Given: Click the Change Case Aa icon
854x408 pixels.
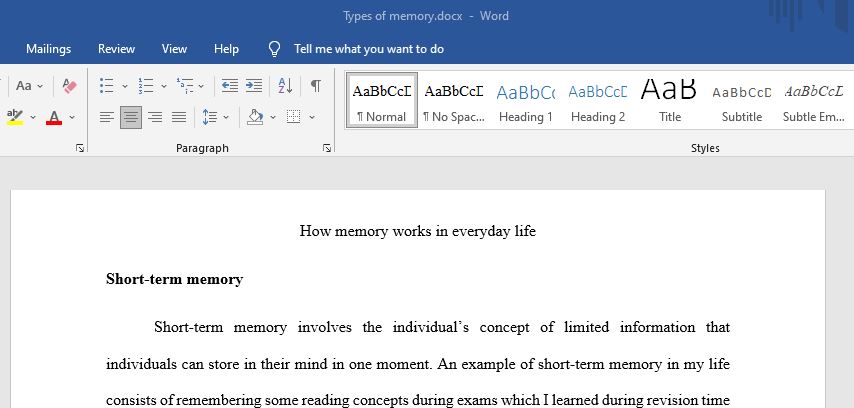Looking at the screenshot, I should point(23,86).
